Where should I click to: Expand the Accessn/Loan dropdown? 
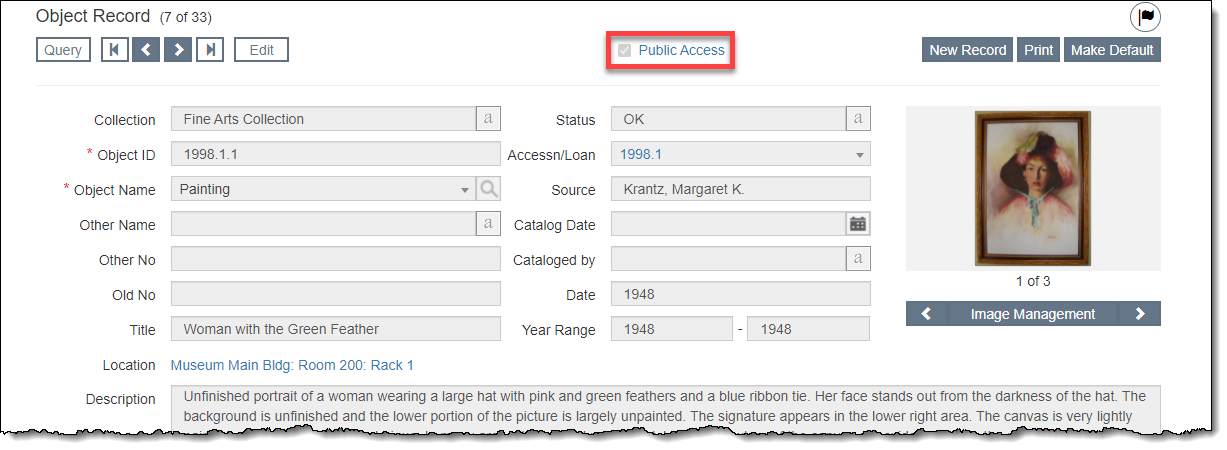pyautogui.click(x=859, y=155)
